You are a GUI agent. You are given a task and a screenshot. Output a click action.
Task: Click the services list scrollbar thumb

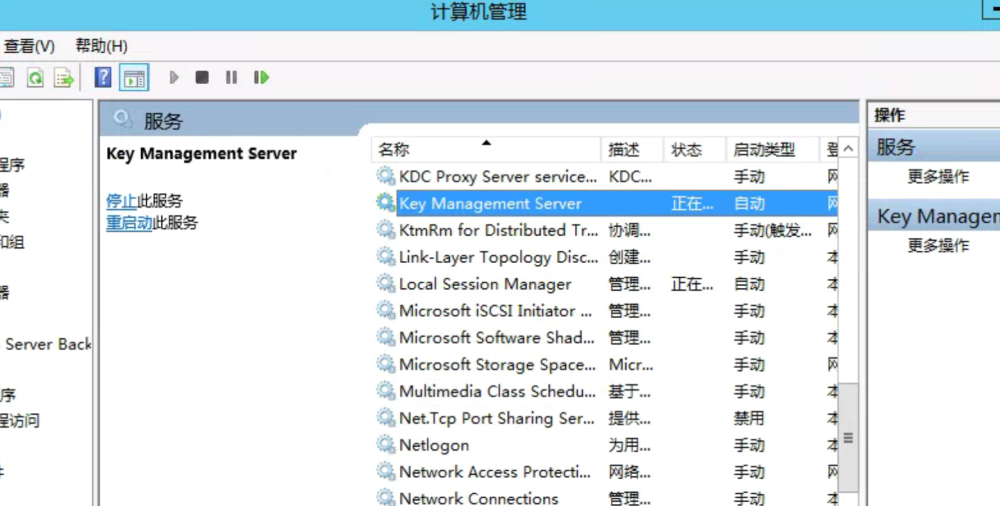tap(848, 437)
